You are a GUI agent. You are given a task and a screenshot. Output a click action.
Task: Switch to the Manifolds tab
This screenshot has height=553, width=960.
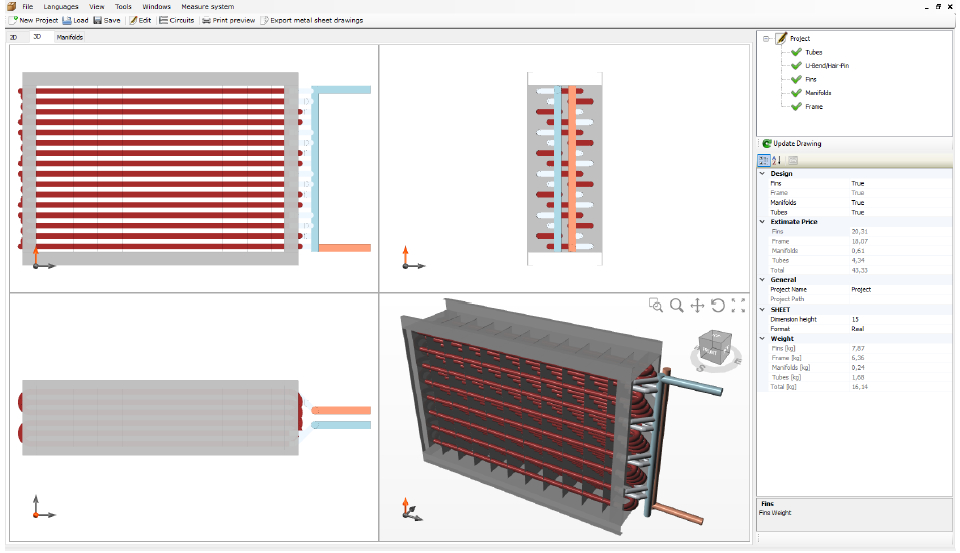pos(69,37)
